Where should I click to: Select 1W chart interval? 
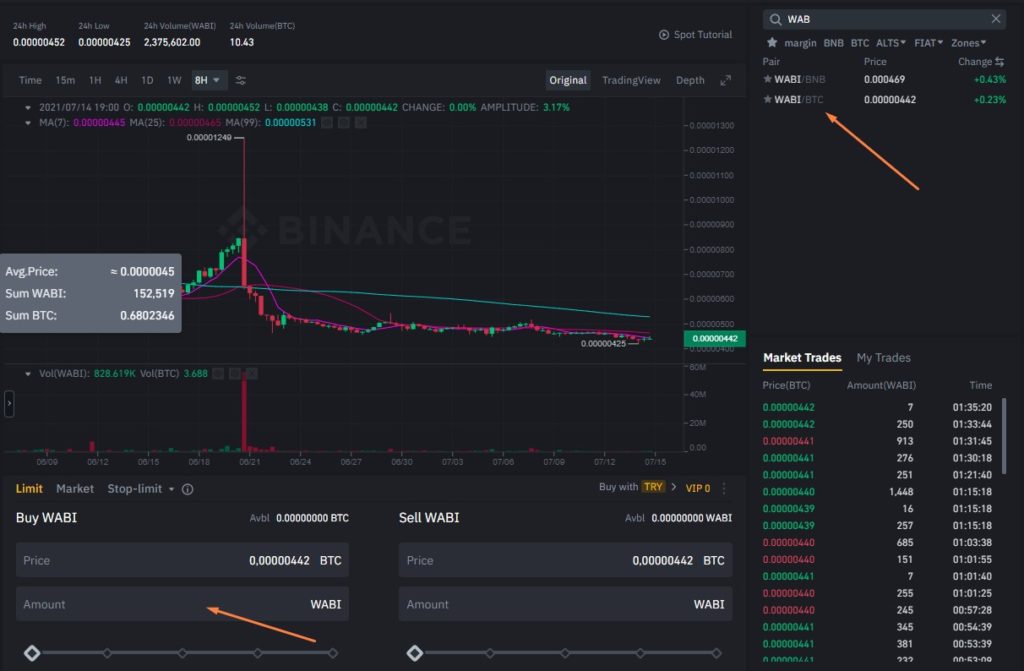(174, 80)
